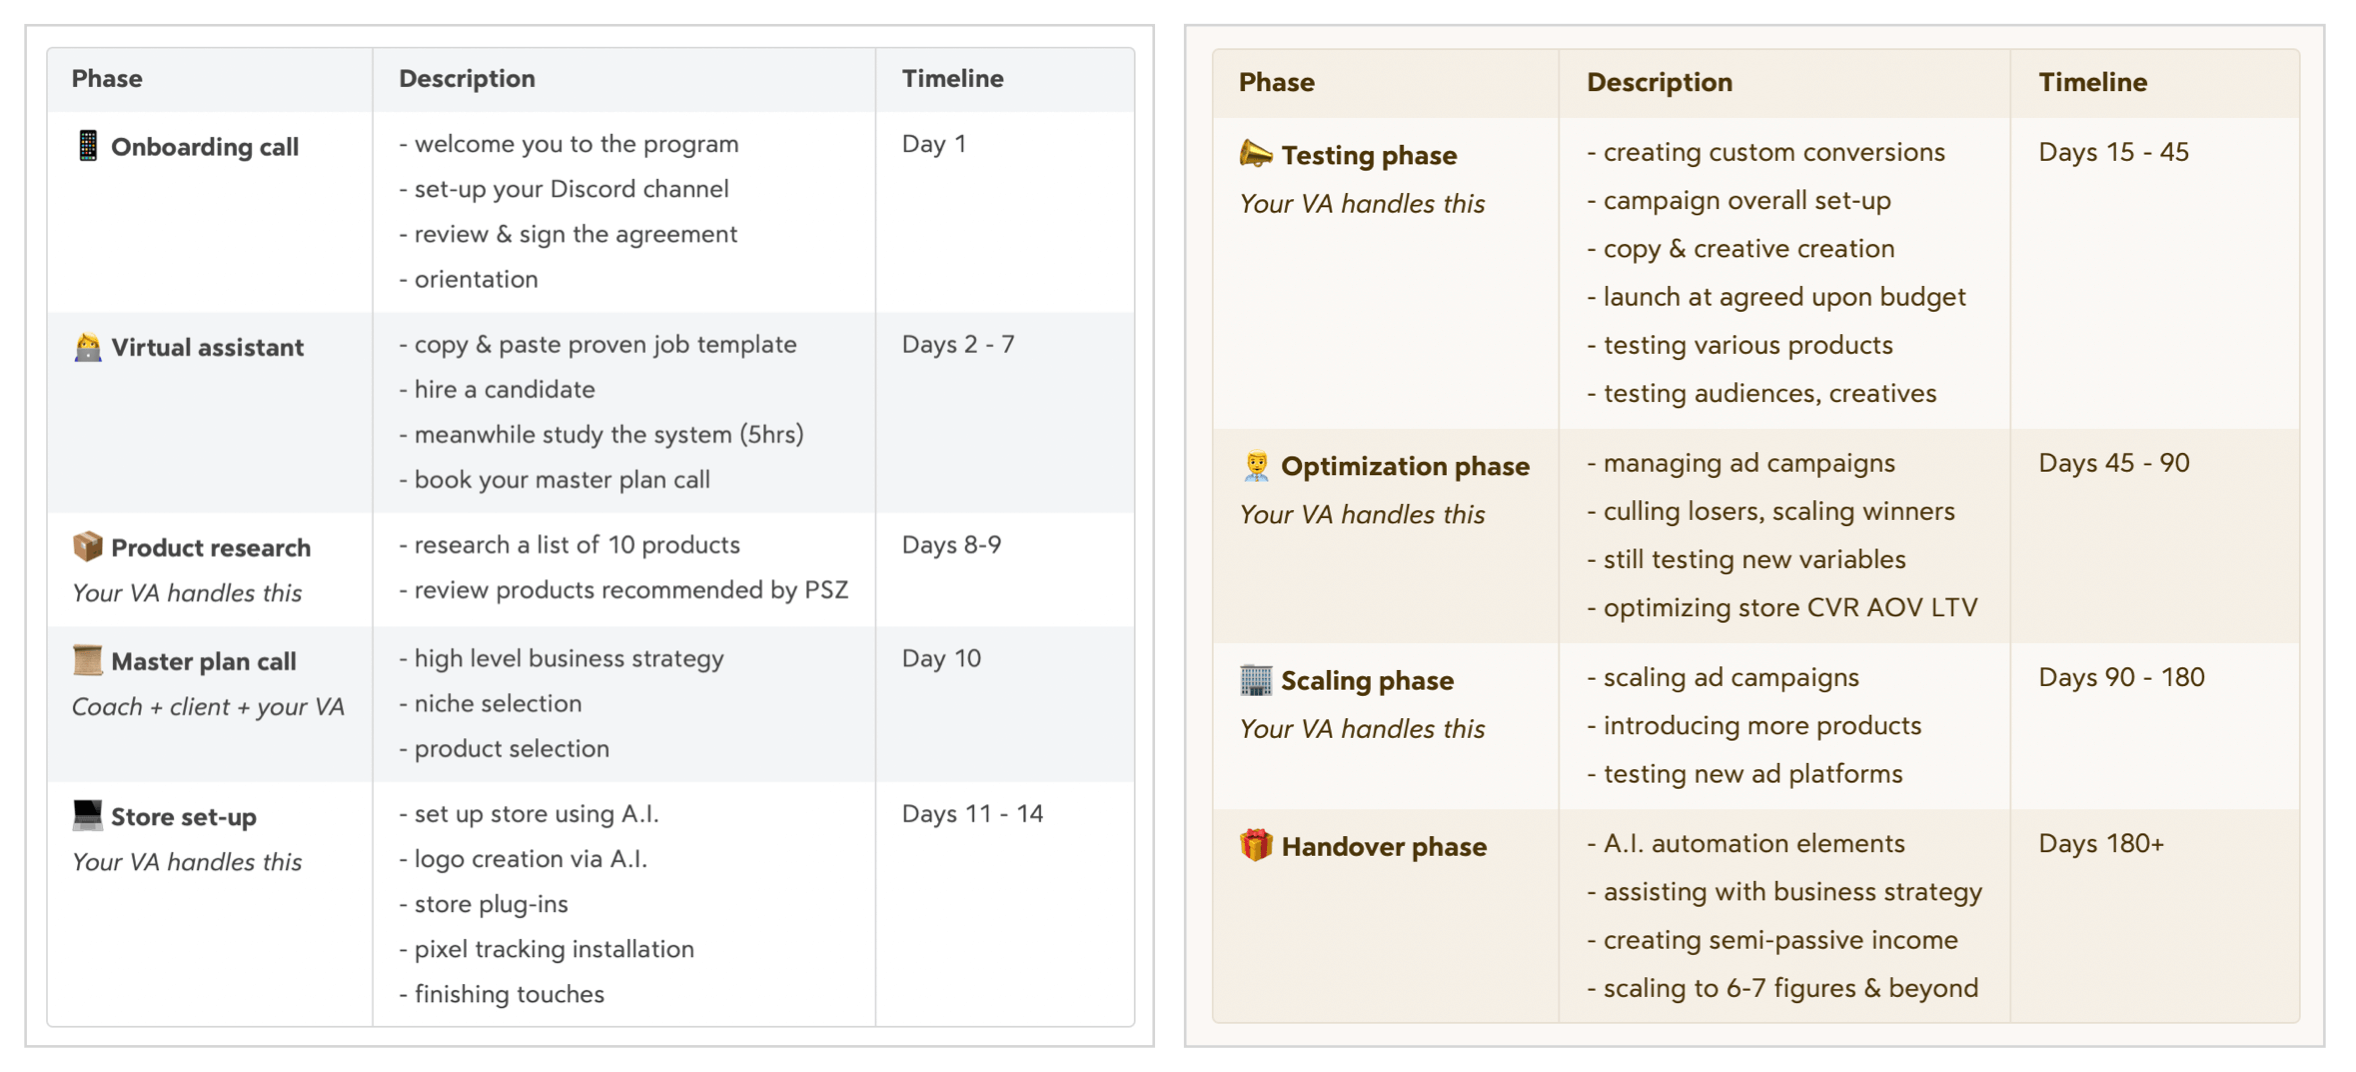Viewport: 2356px width, 1072px height.
Task: Click the Timeline header in the left table
Action: pyautogui.click(x=952, y=79)
